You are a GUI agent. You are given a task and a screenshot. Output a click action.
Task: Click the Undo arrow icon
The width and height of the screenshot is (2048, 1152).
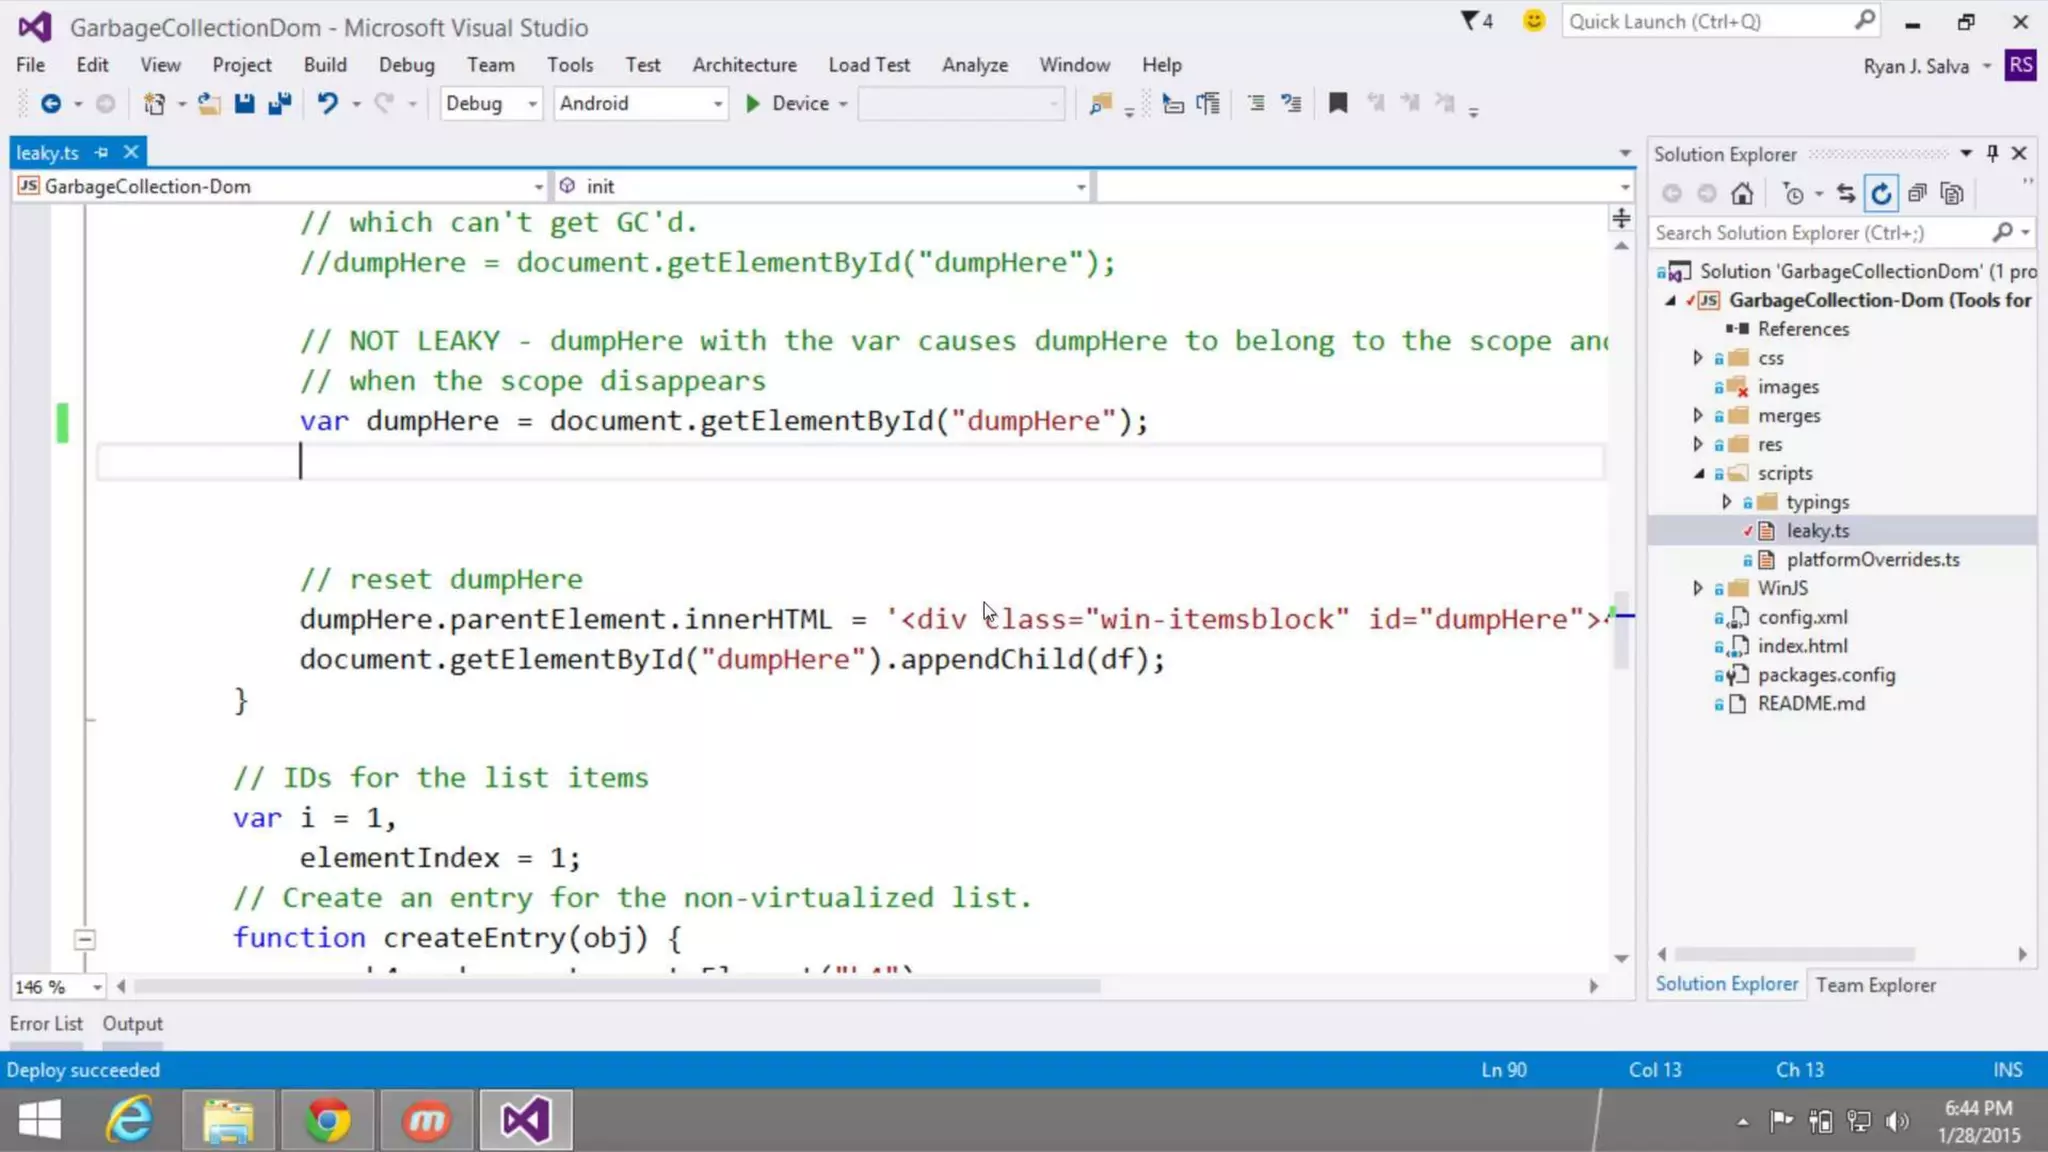click(x=327, y=103)
